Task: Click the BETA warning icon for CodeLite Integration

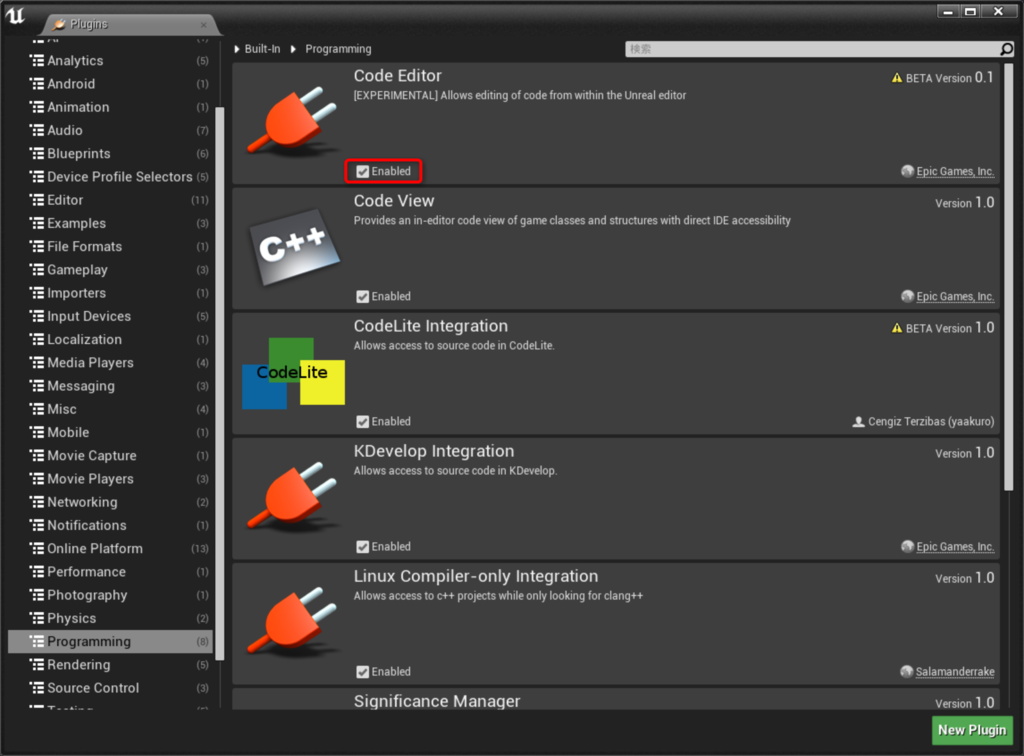Action: click(x=897, y=328)
